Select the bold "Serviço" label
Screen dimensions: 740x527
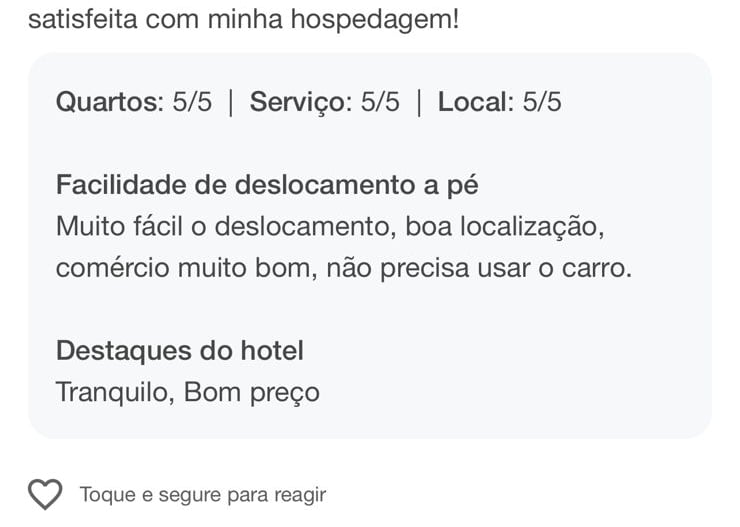pos(298,102)
